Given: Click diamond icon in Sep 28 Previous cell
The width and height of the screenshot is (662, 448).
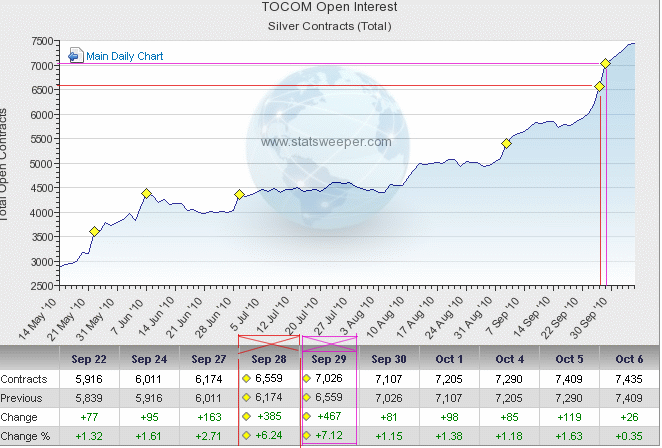Looking at the screenshot, I should [246, 398].
